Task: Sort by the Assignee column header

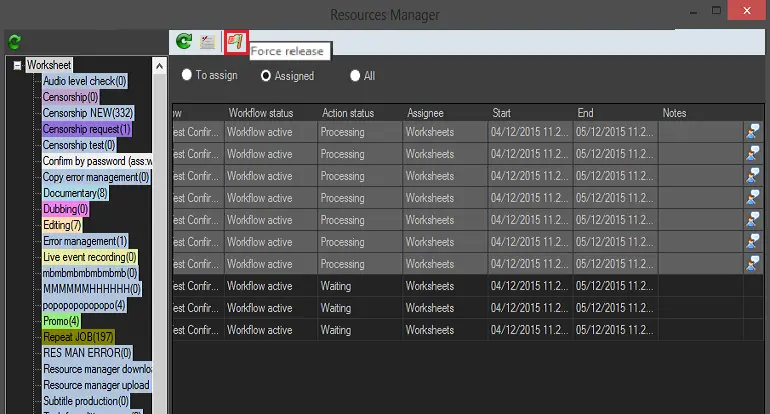Action: [x=425, y=113]
